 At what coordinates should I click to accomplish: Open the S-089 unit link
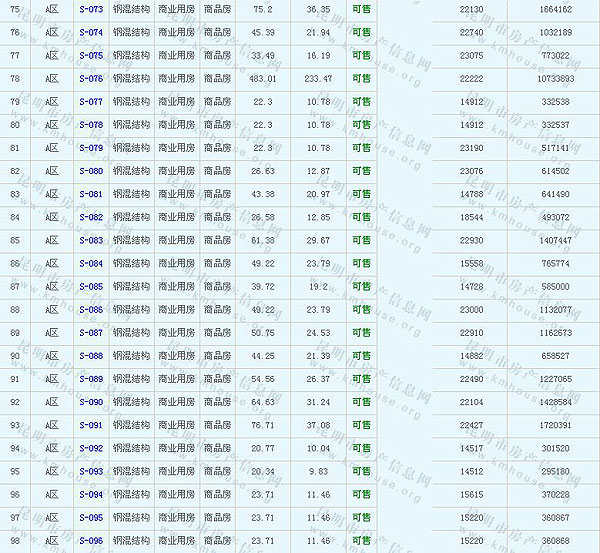[x=90, y=379]
